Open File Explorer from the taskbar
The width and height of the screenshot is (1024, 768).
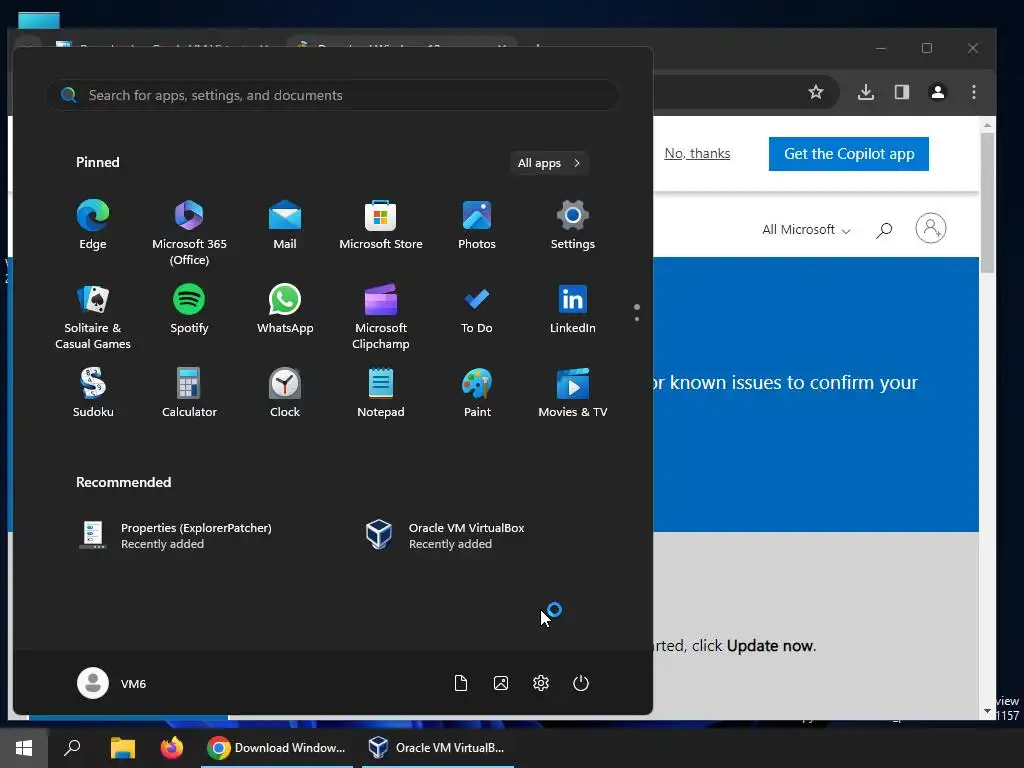click(x=123, y=748)
